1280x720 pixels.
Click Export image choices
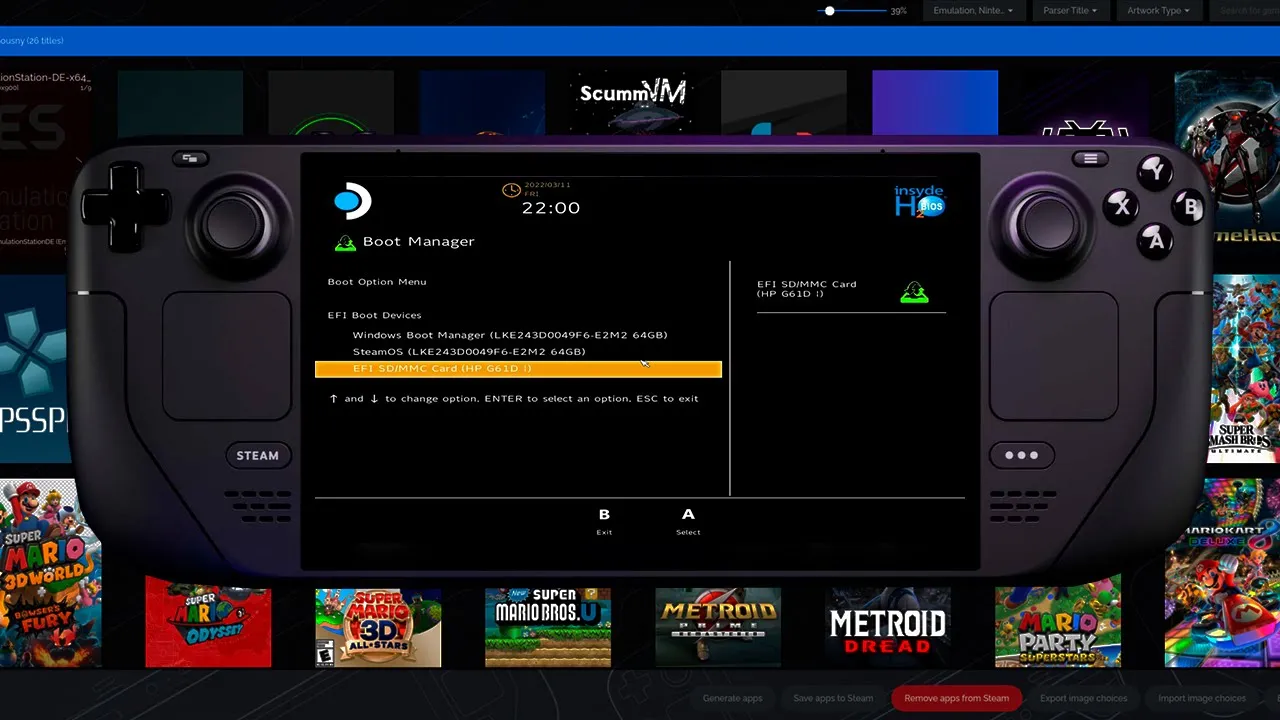click(1083, 698)
